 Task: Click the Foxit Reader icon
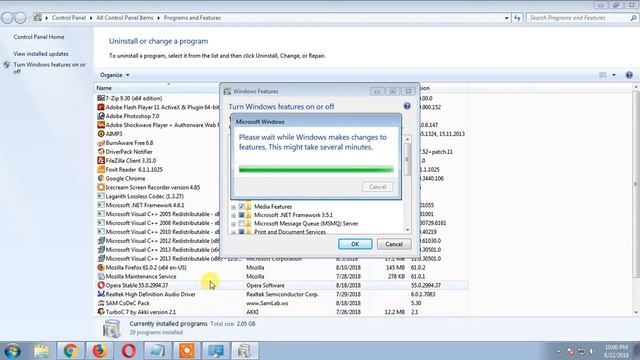(x=101, y=169)
